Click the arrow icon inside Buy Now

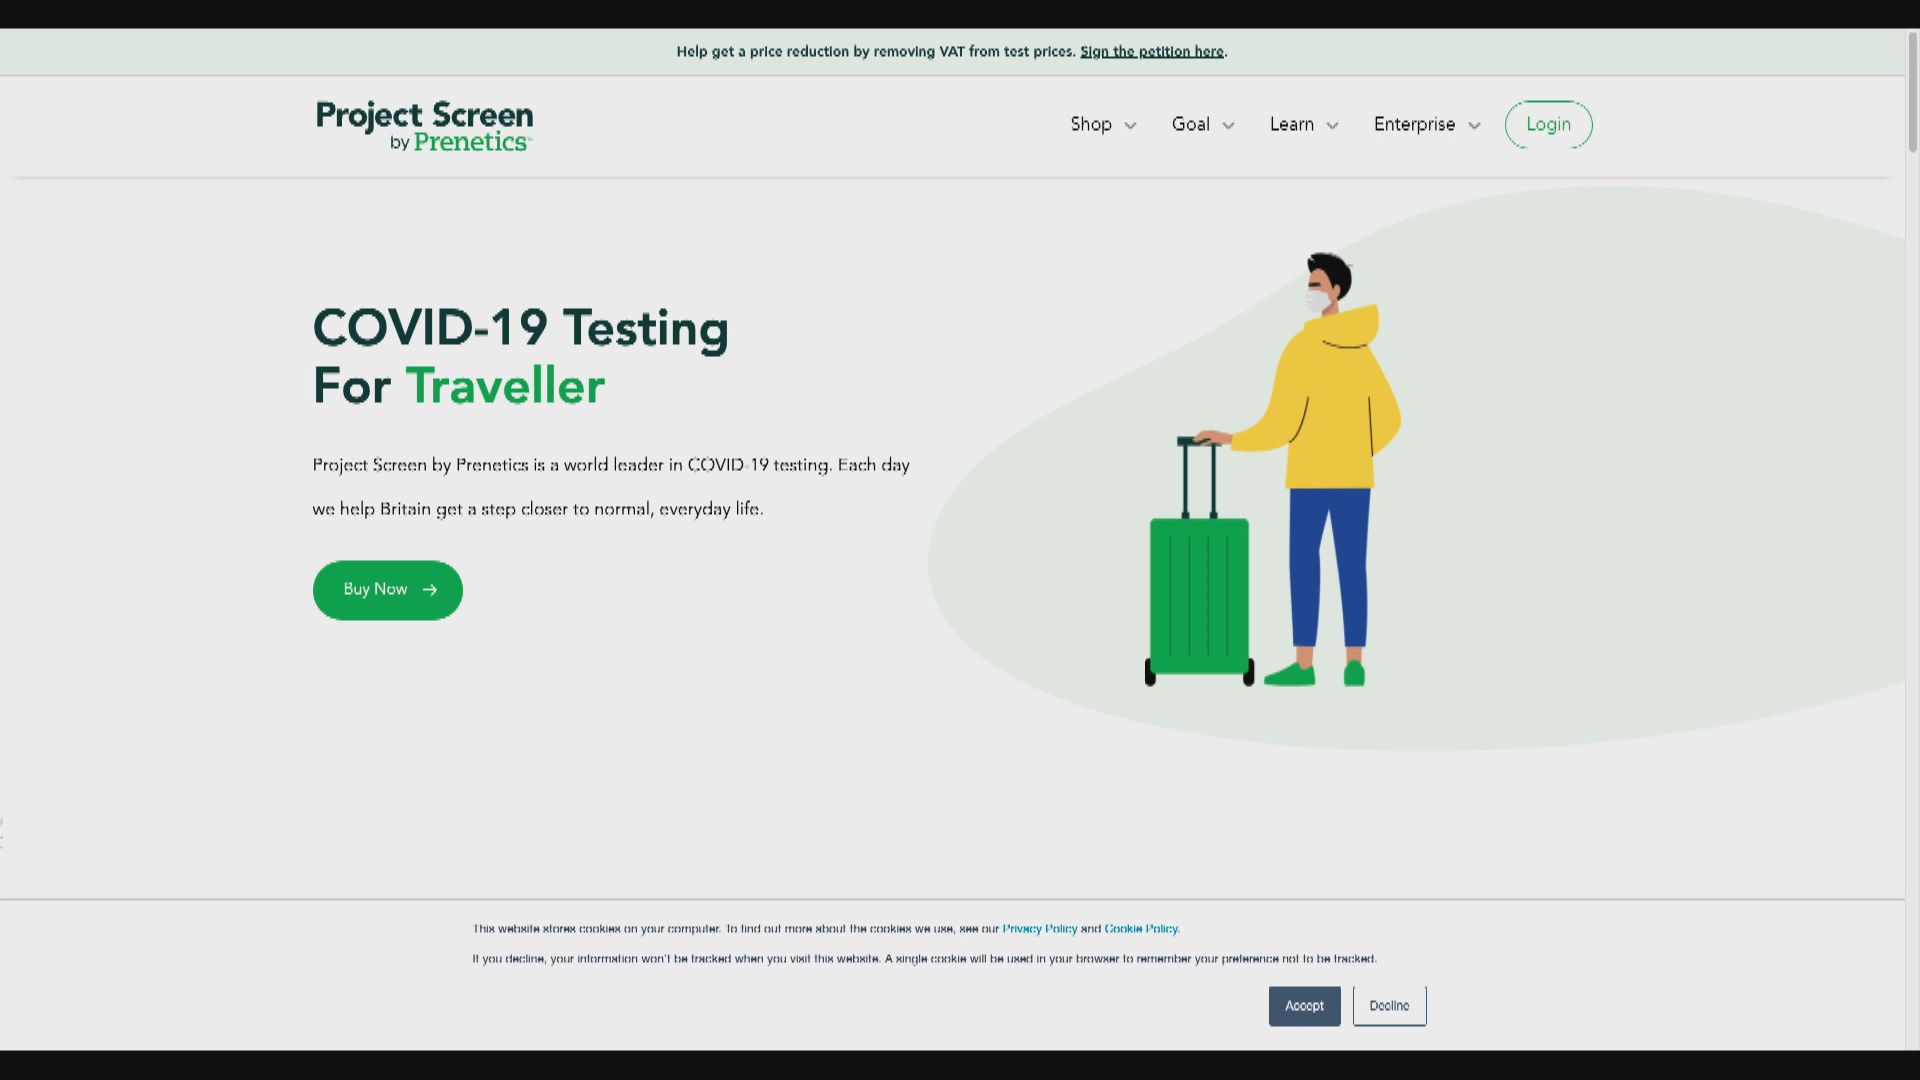pyautogui.click(x=430, y=590)
